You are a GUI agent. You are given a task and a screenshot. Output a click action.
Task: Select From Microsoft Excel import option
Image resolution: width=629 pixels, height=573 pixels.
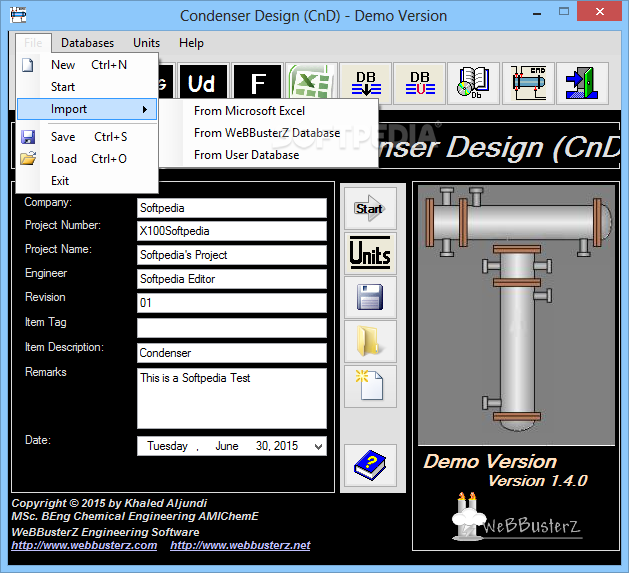[x=269, y=111]
